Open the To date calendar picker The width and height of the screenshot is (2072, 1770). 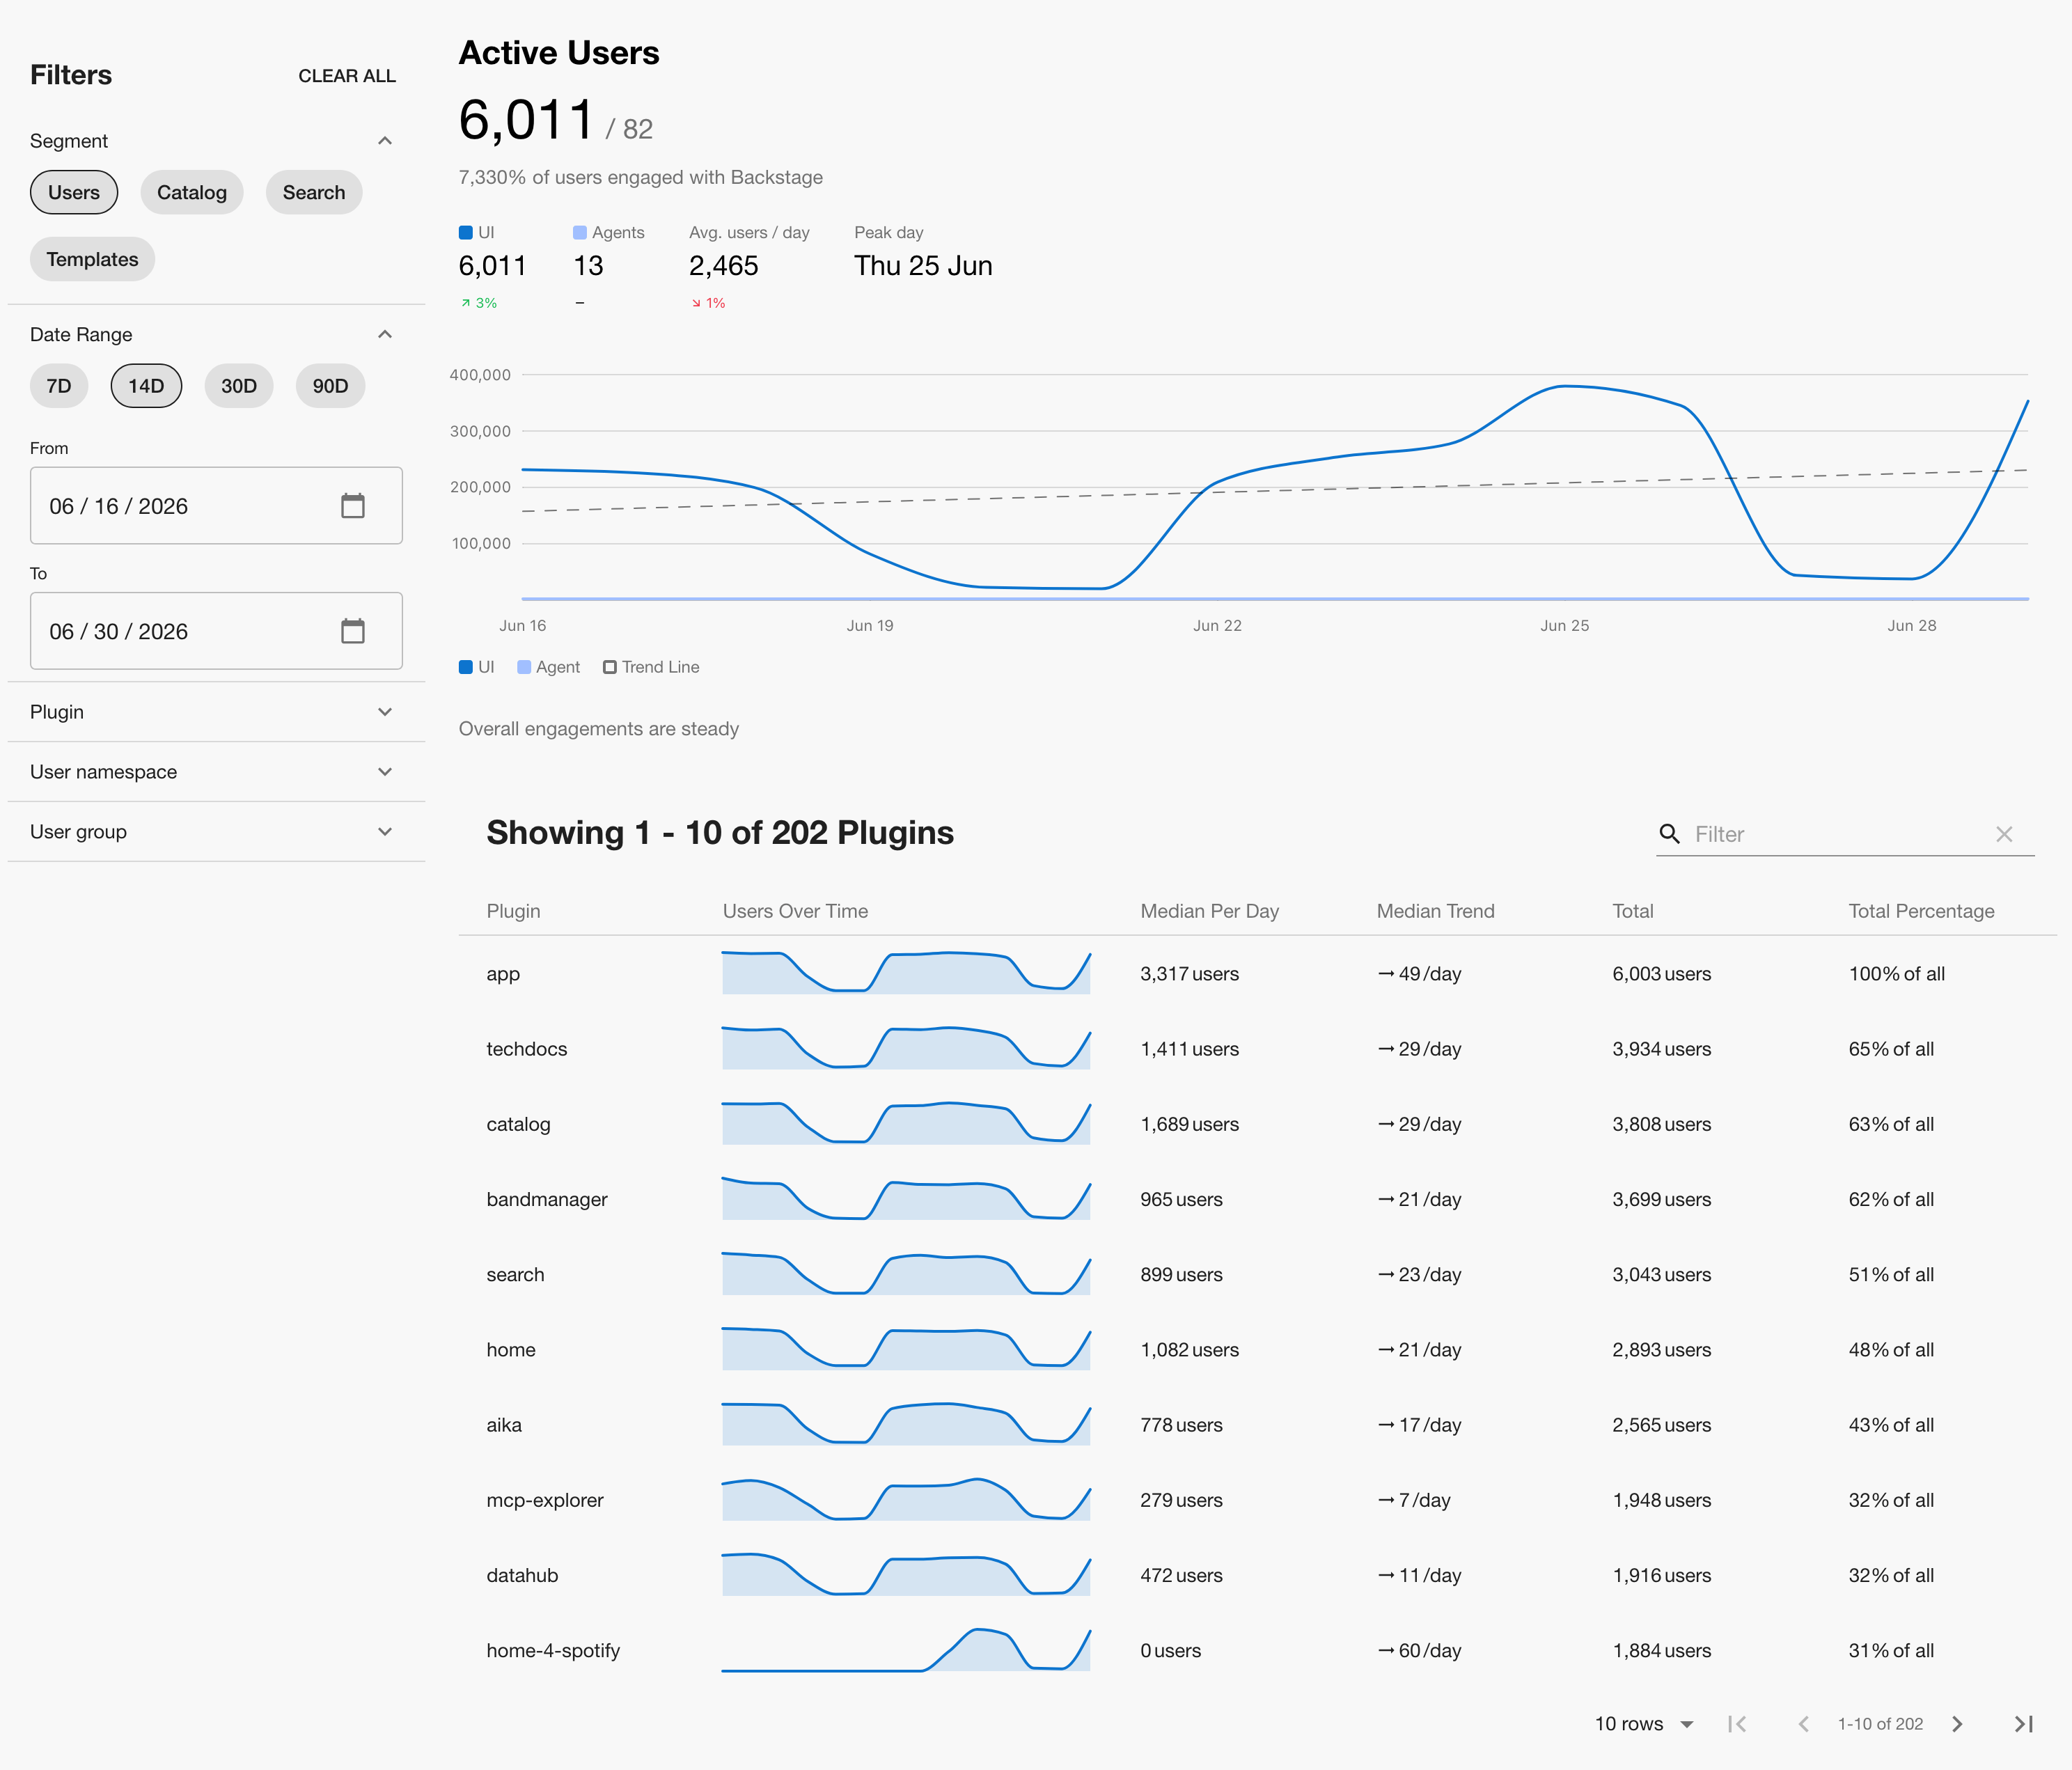352,631
